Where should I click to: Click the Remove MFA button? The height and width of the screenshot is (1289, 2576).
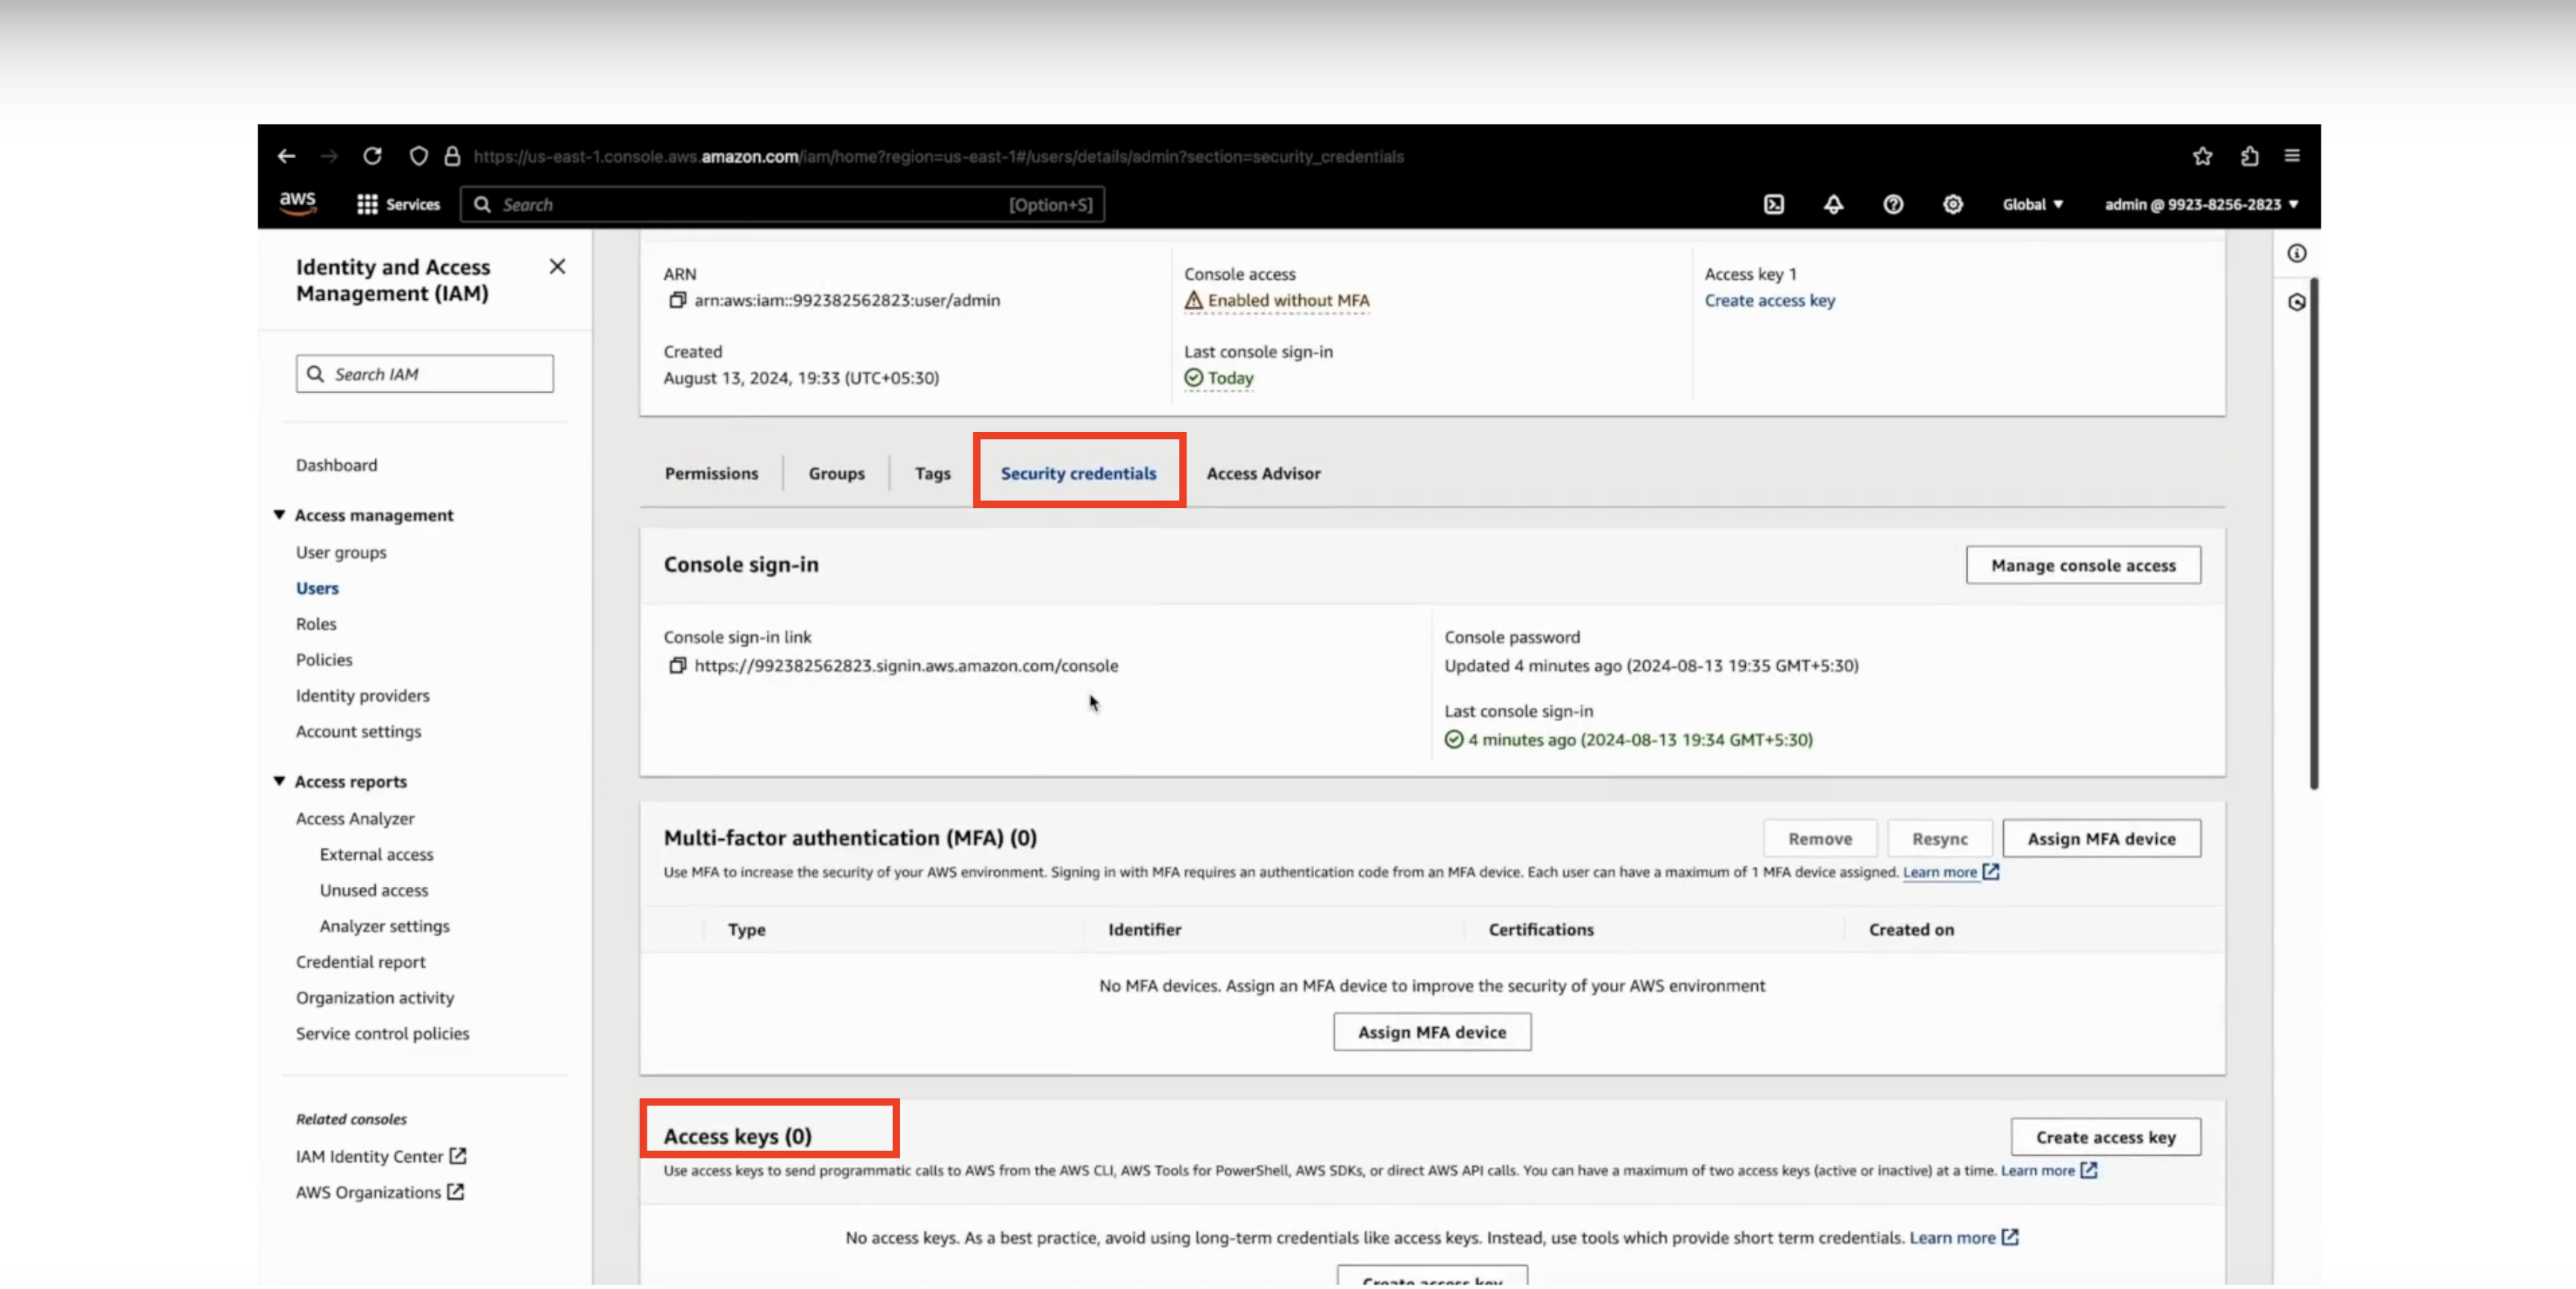click(1820, 839)
